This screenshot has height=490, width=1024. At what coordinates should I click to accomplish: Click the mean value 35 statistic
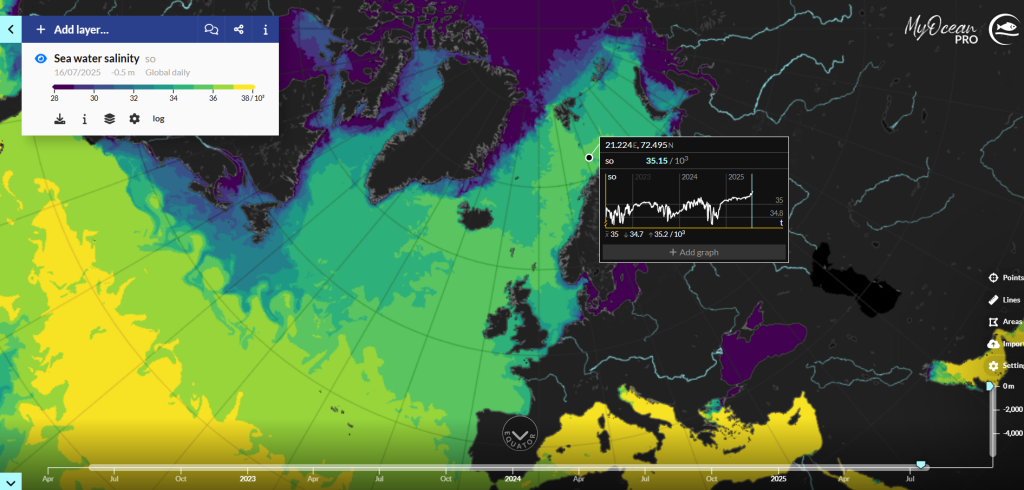pyautogui.click(x=611, y=234)
